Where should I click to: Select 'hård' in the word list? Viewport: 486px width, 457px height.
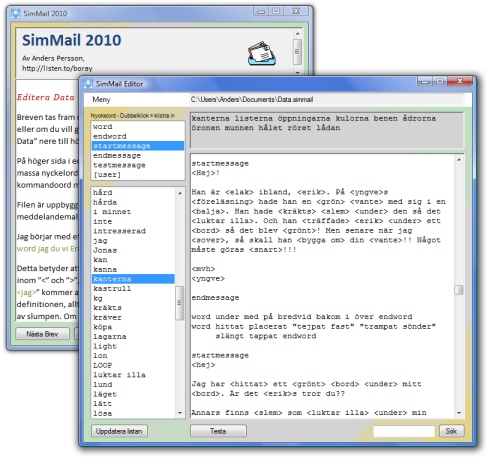[133, 192]
